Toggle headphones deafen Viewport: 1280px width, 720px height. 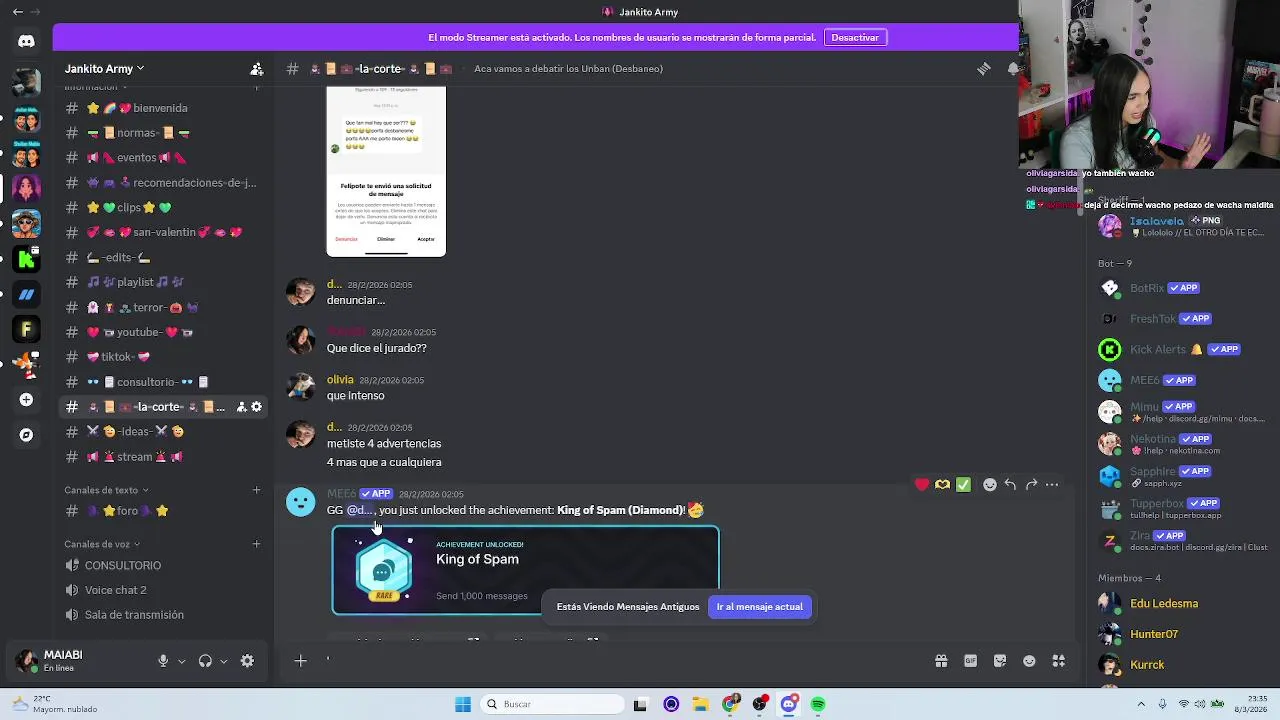205,661
